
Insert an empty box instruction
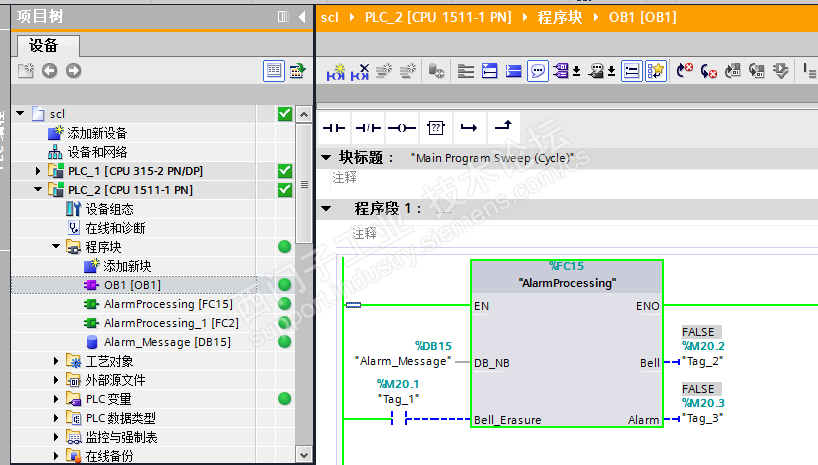click(436, 128)
